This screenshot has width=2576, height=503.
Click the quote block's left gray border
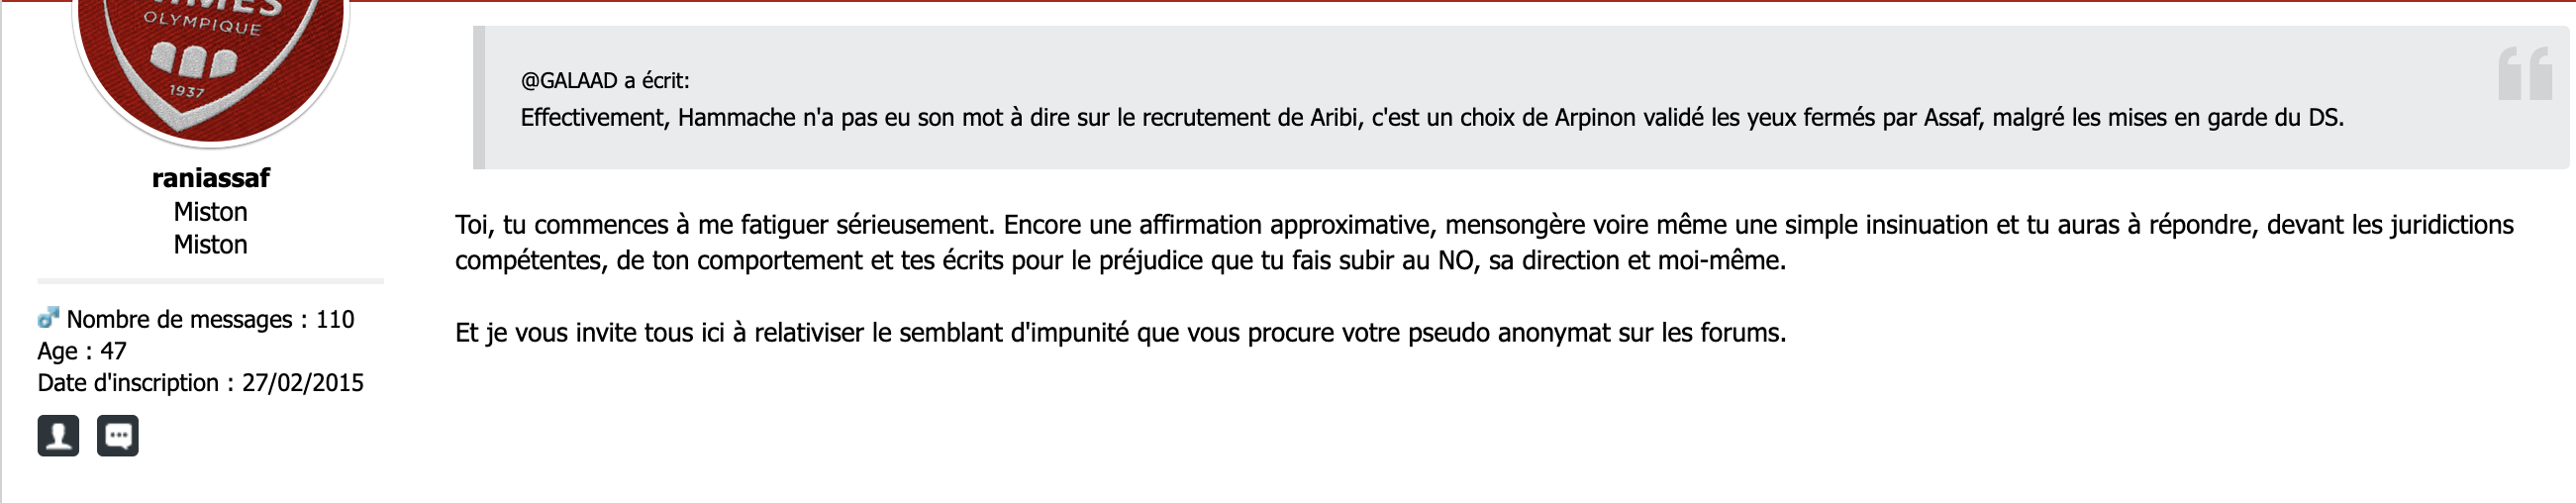[479, 98]
